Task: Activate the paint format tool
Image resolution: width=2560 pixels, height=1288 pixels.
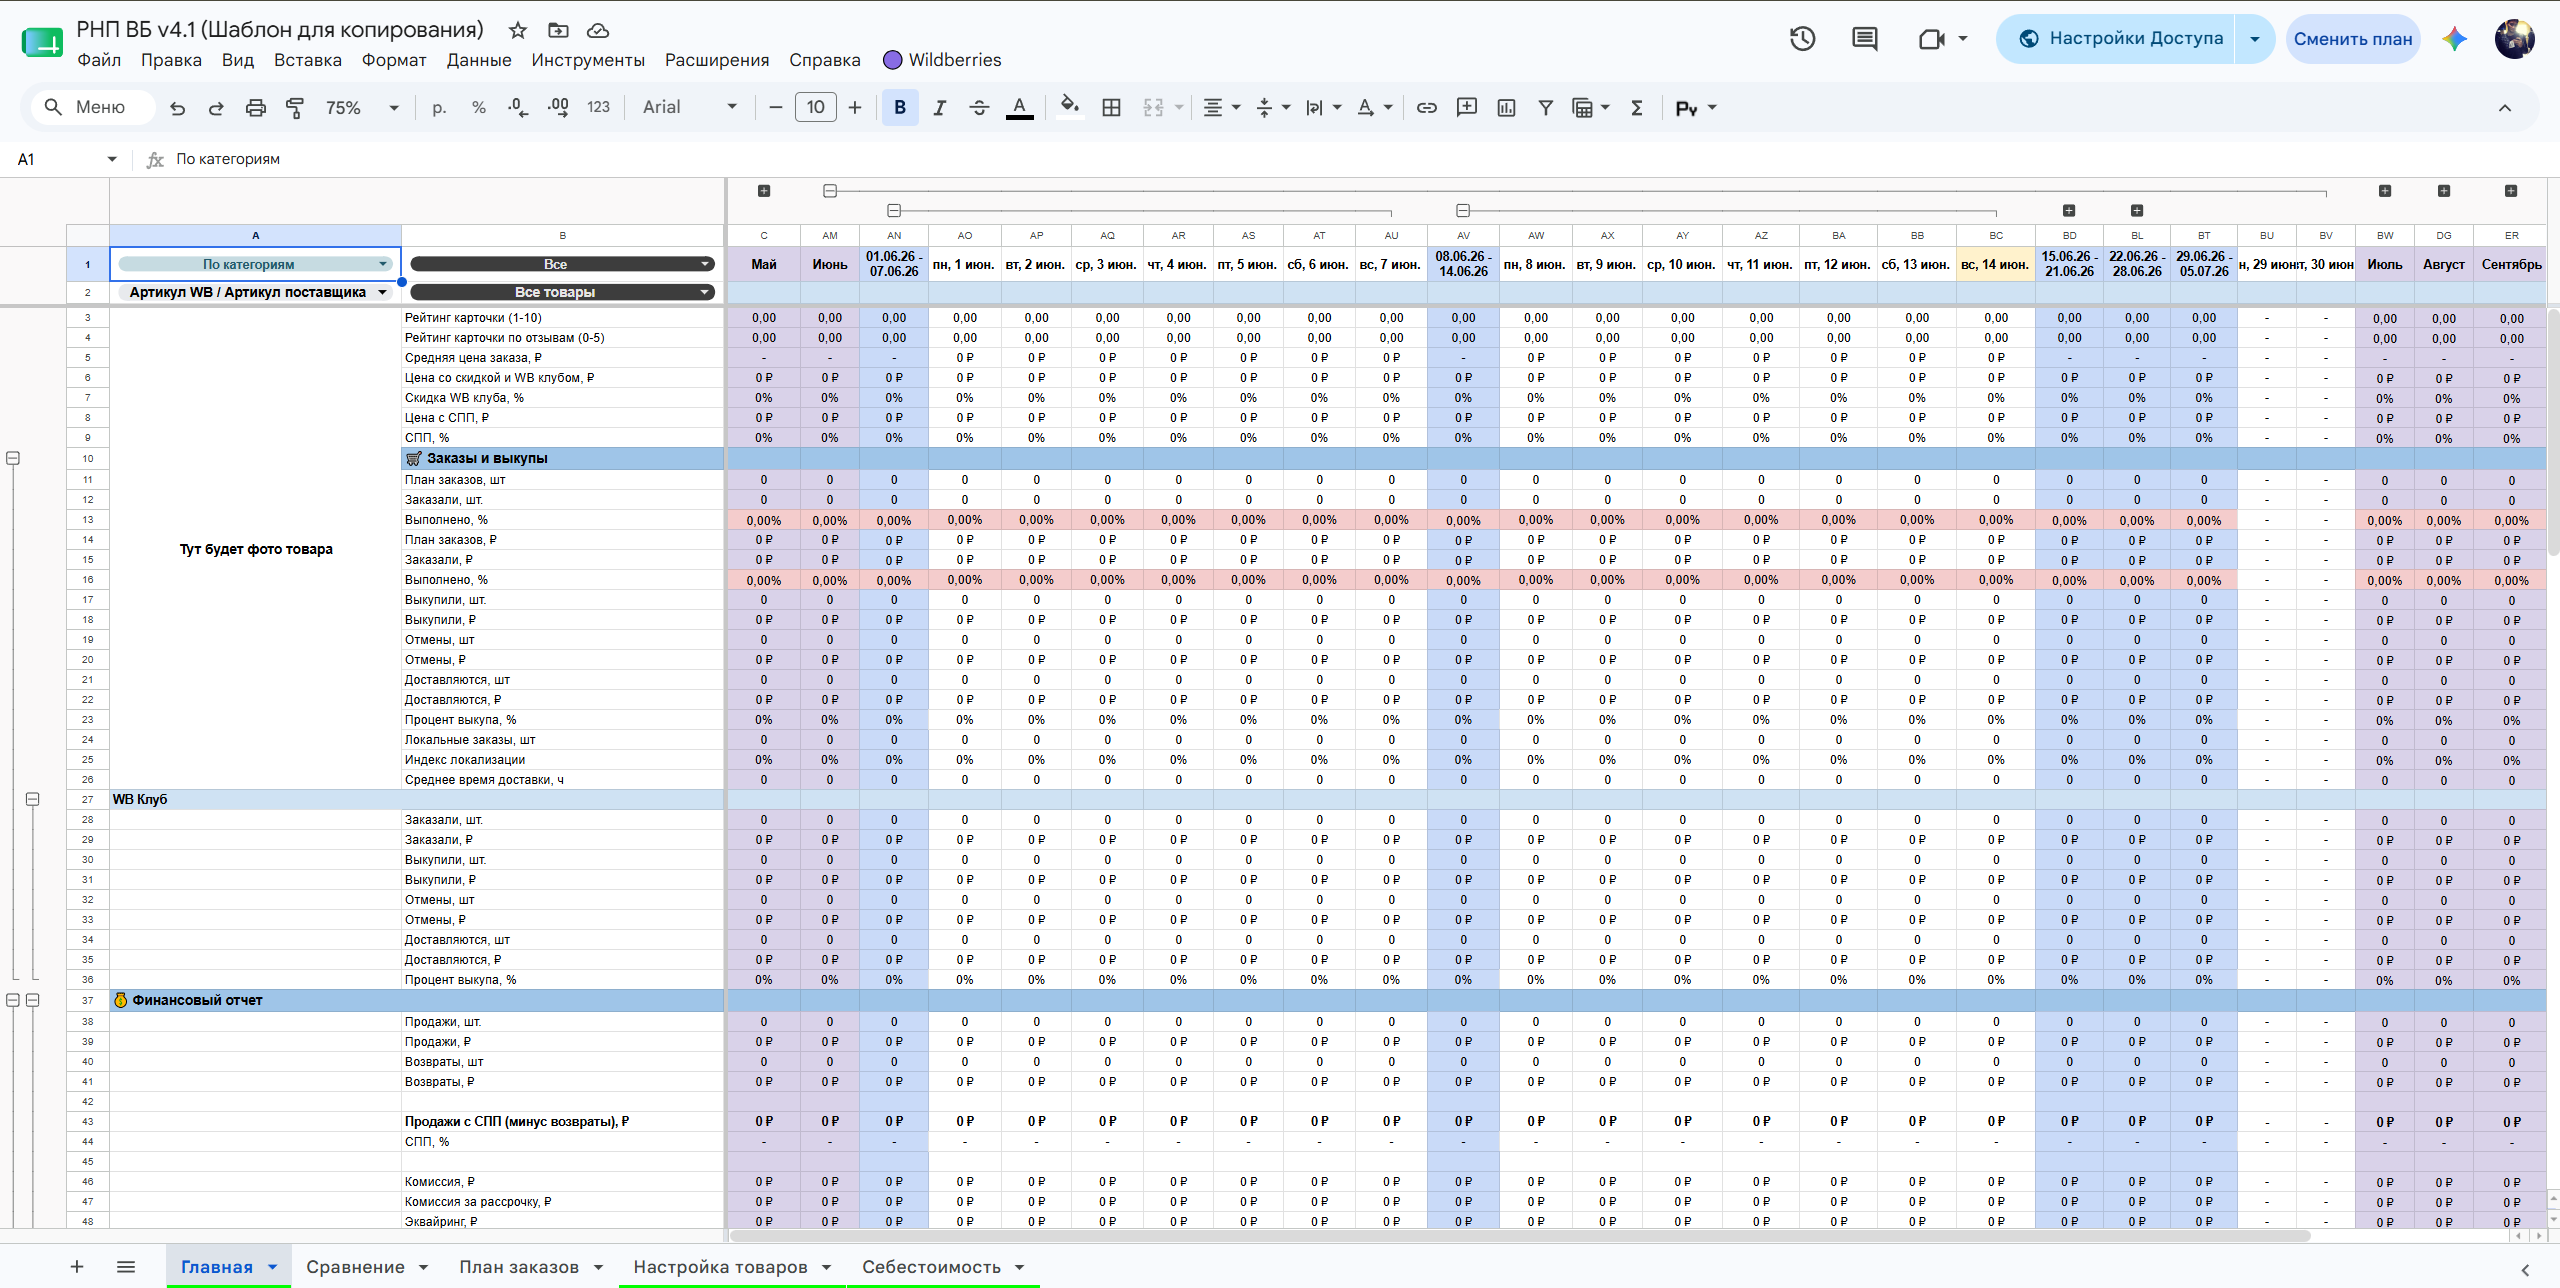Action: tap(295, 108)
